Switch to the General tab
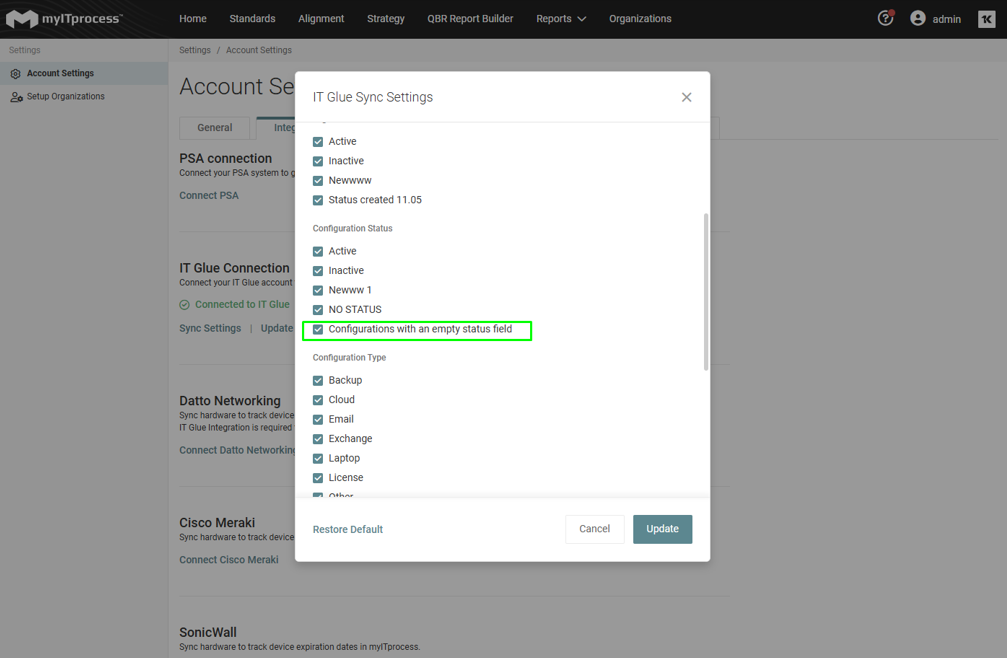The image size is (1007, 658). [x=215, y=128]
